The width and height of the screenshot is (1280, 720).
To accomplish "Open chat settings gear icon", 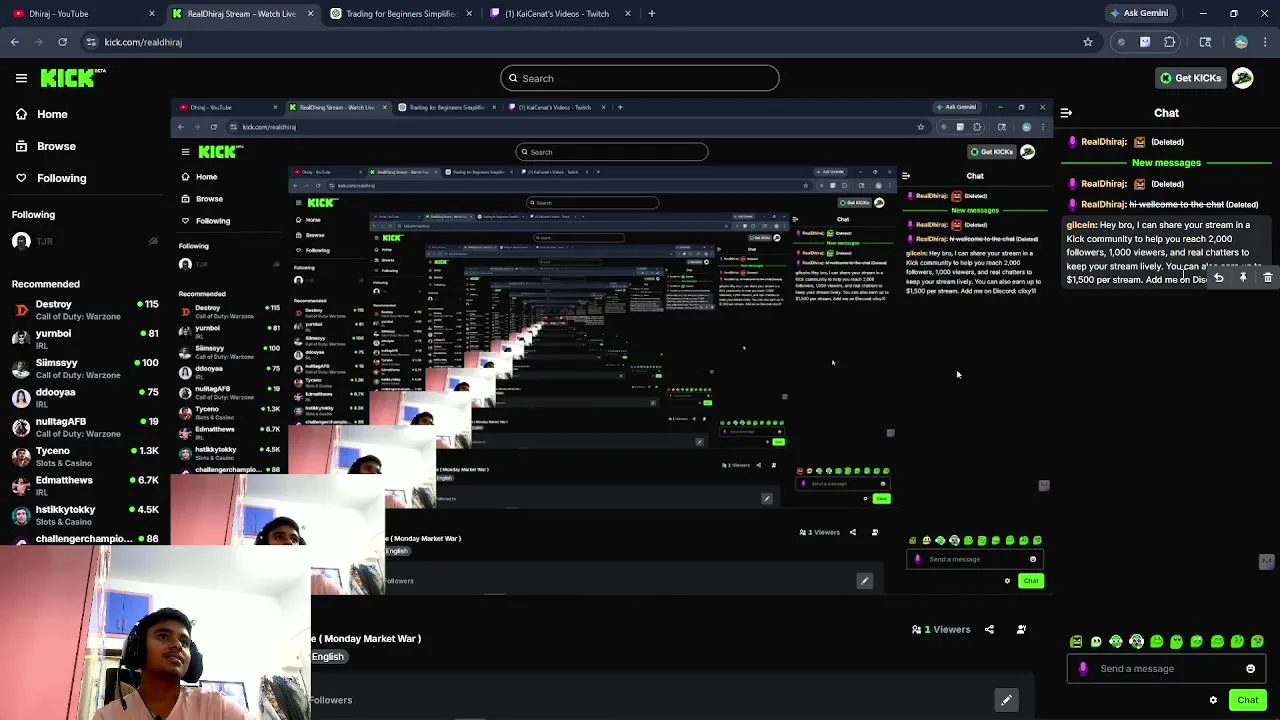I will [1213, 700].
